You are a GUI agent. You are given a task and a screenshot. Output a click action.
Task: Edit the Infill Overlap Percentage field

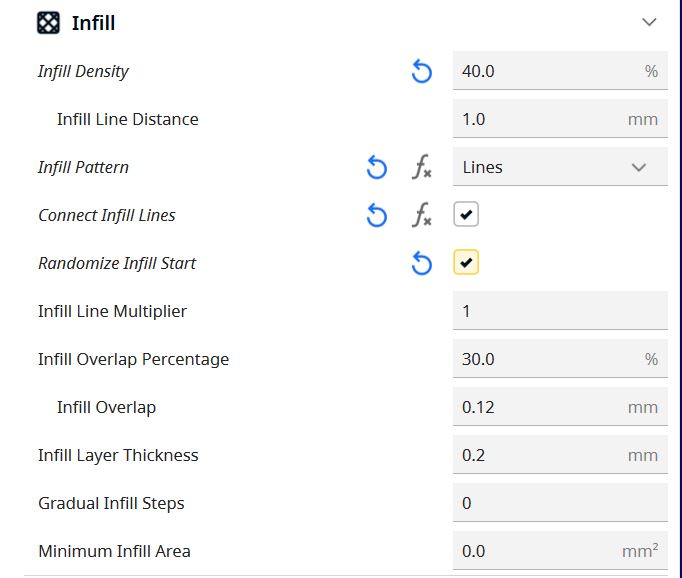click(x=560, y=359)
